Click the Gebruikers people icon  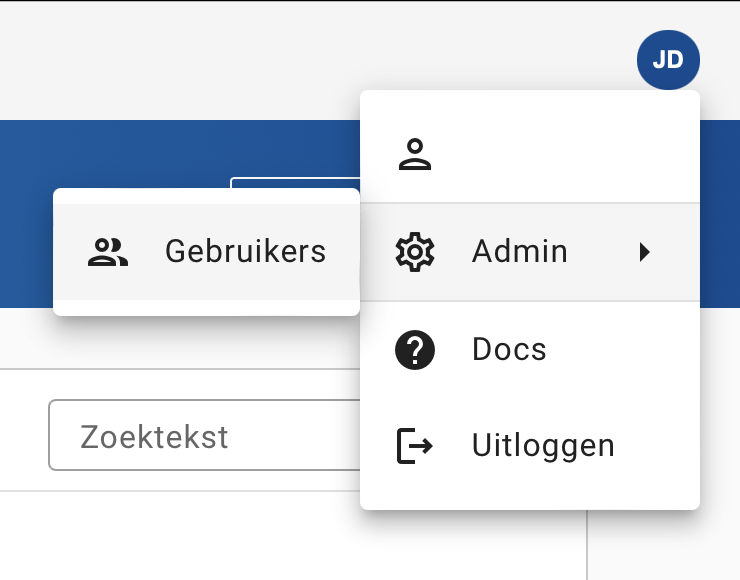coord(108,252)
